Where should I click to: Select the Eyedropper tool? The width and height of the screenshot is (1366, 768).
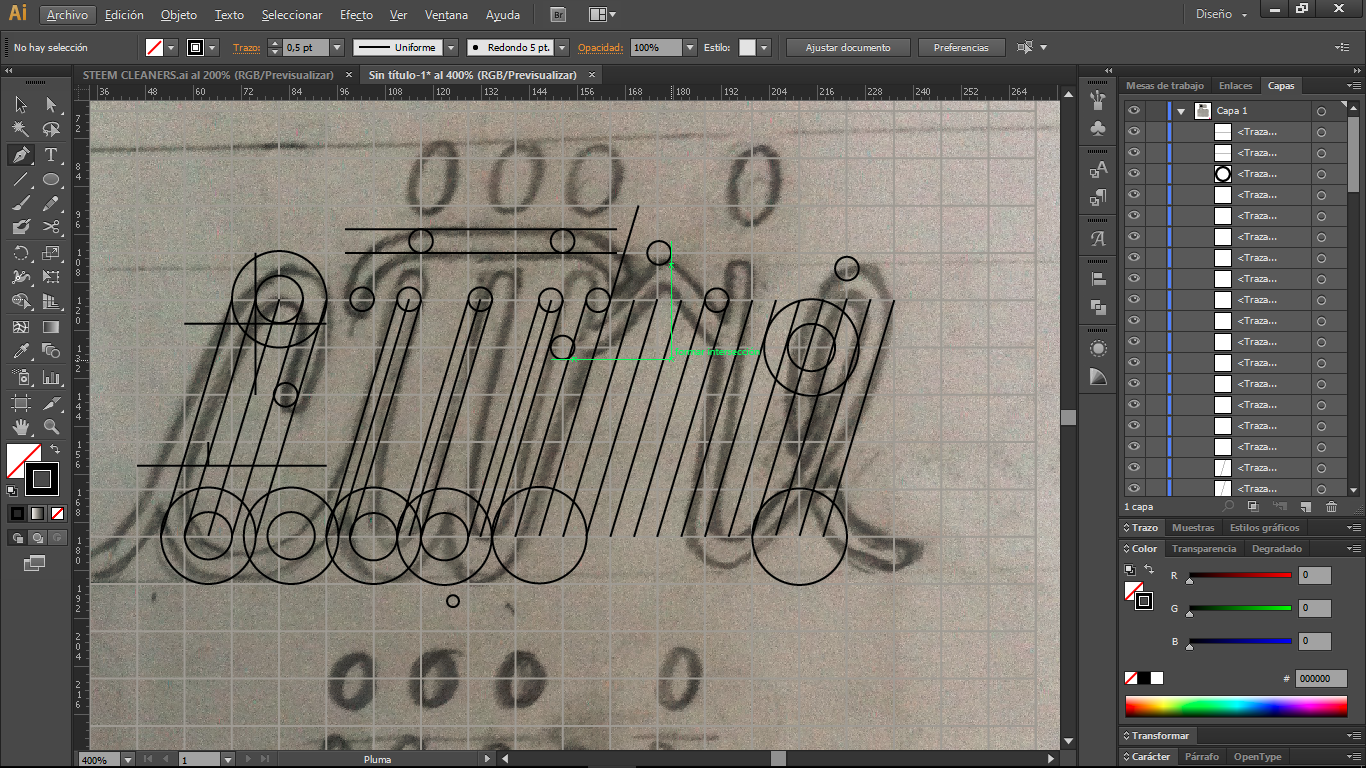point(21,351)
